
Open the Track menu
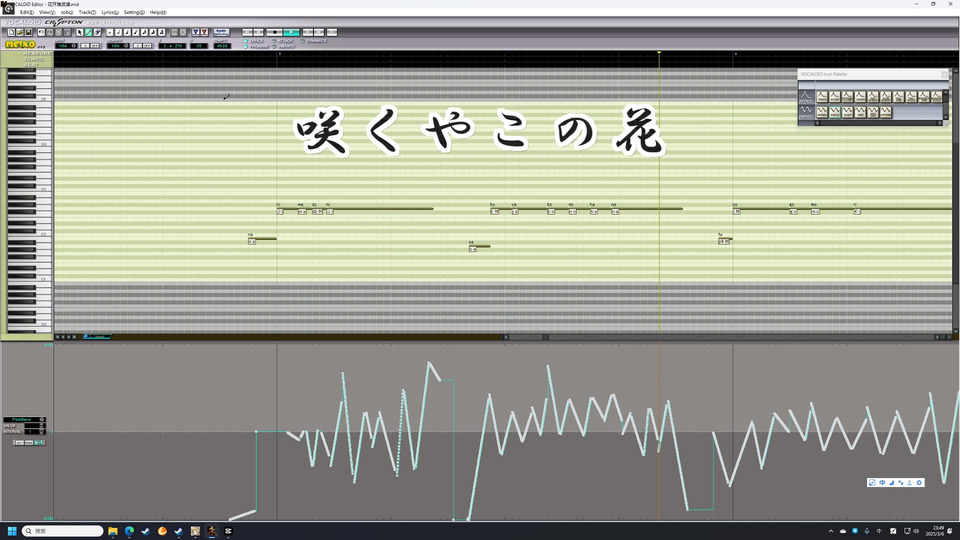point(88,12)
